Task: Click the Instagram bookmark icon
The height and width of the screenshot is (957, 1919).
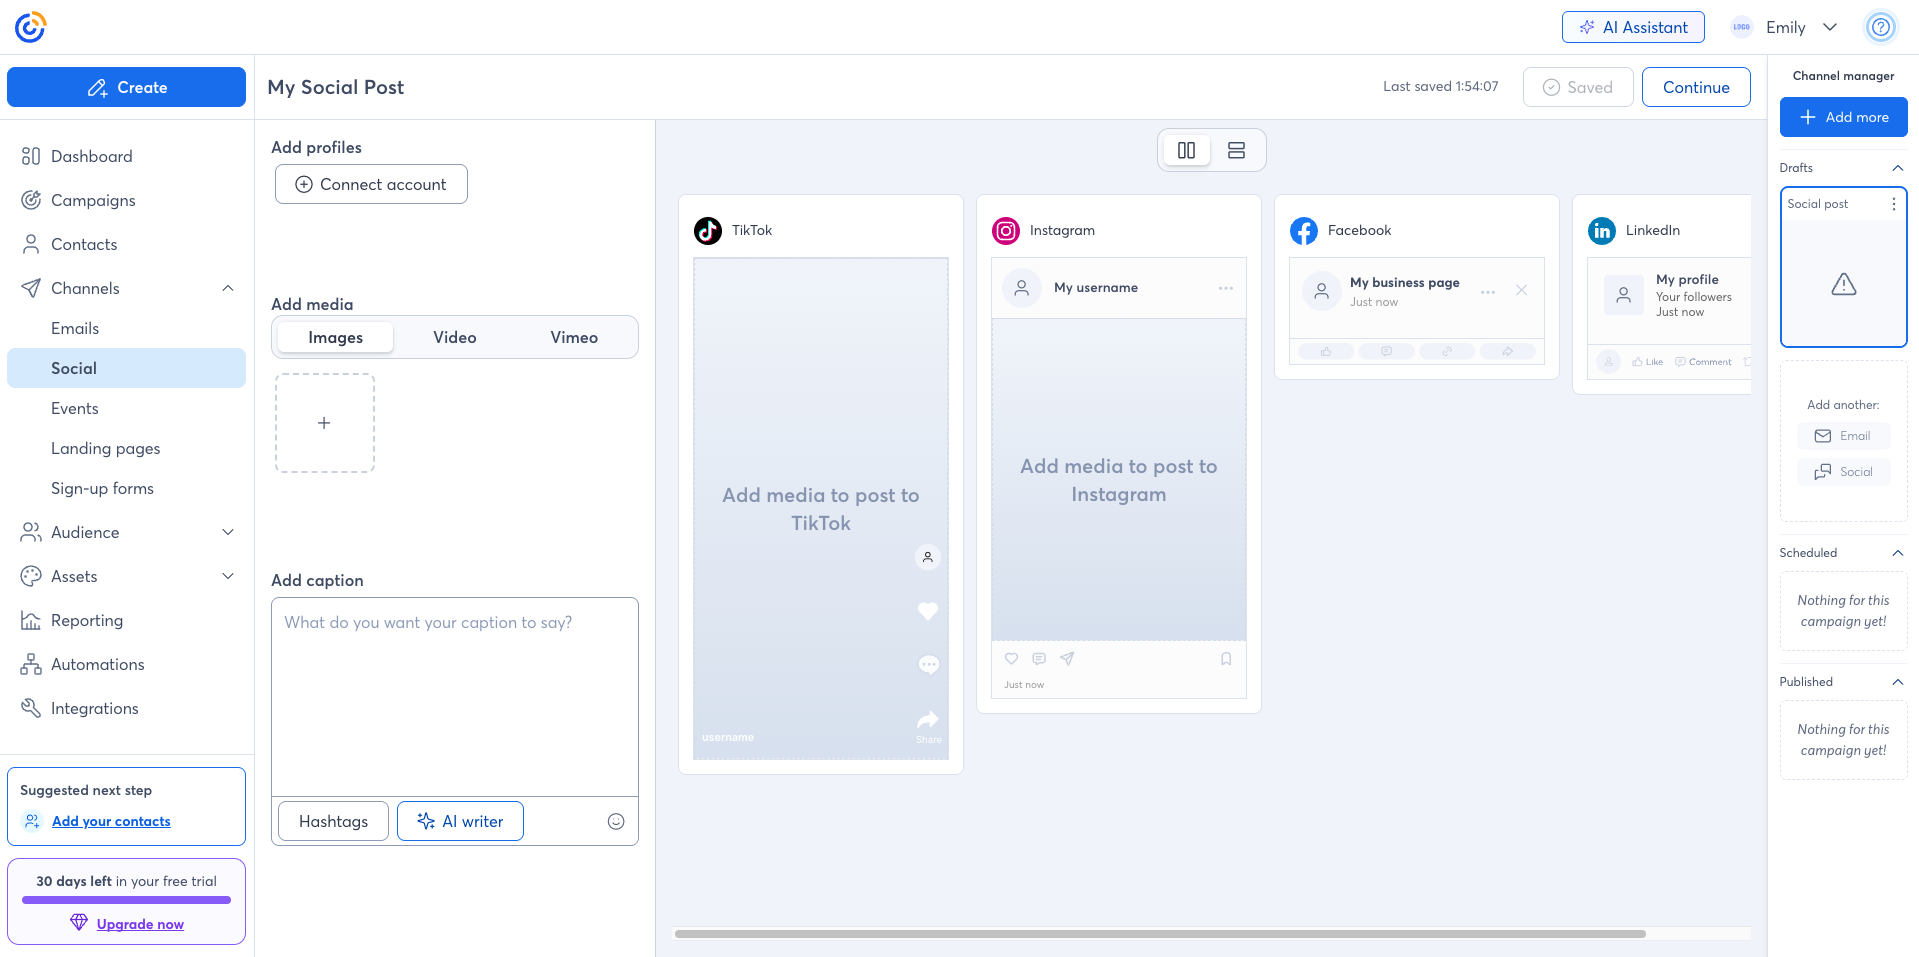Action: 1226,659
